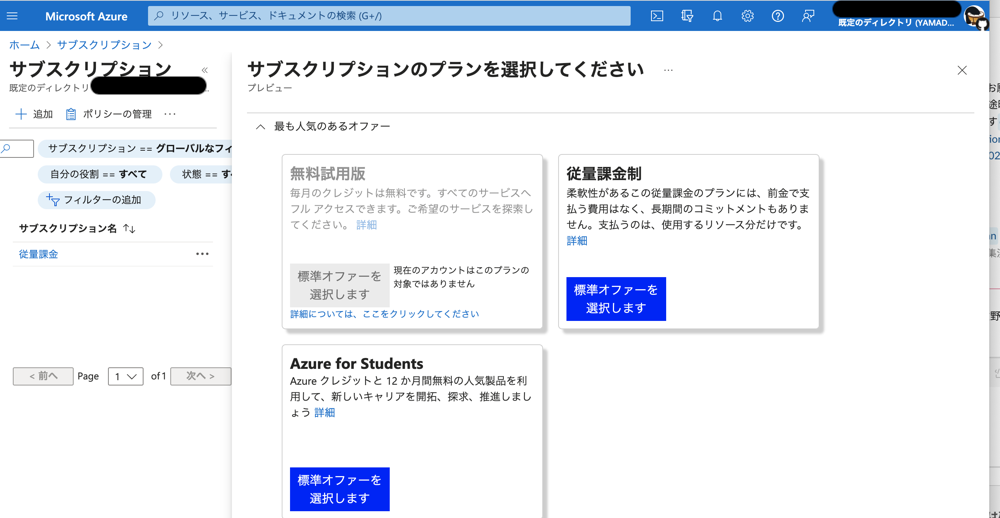Open the Azure portal hamburger menu
The width and height of the screenshot is (1000, 518).
12,16
